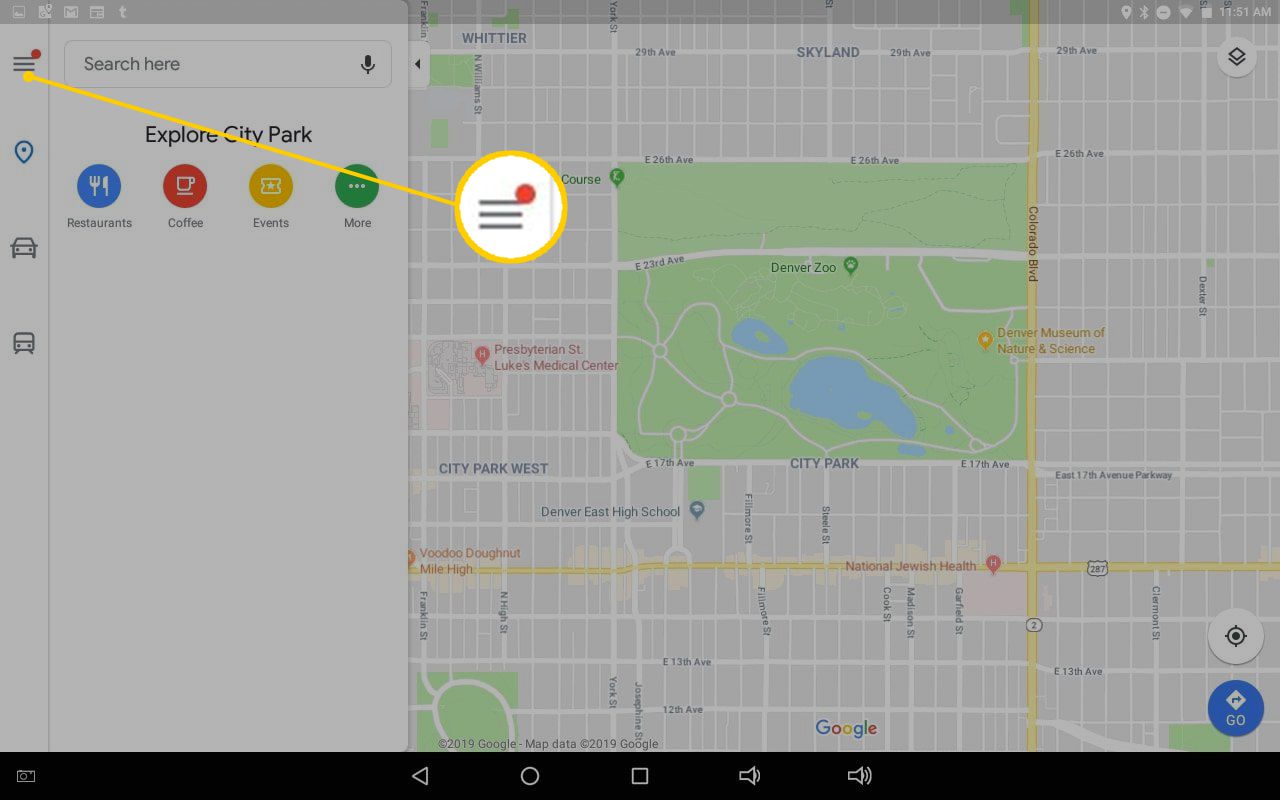Show More explore categories

point(357,197)
